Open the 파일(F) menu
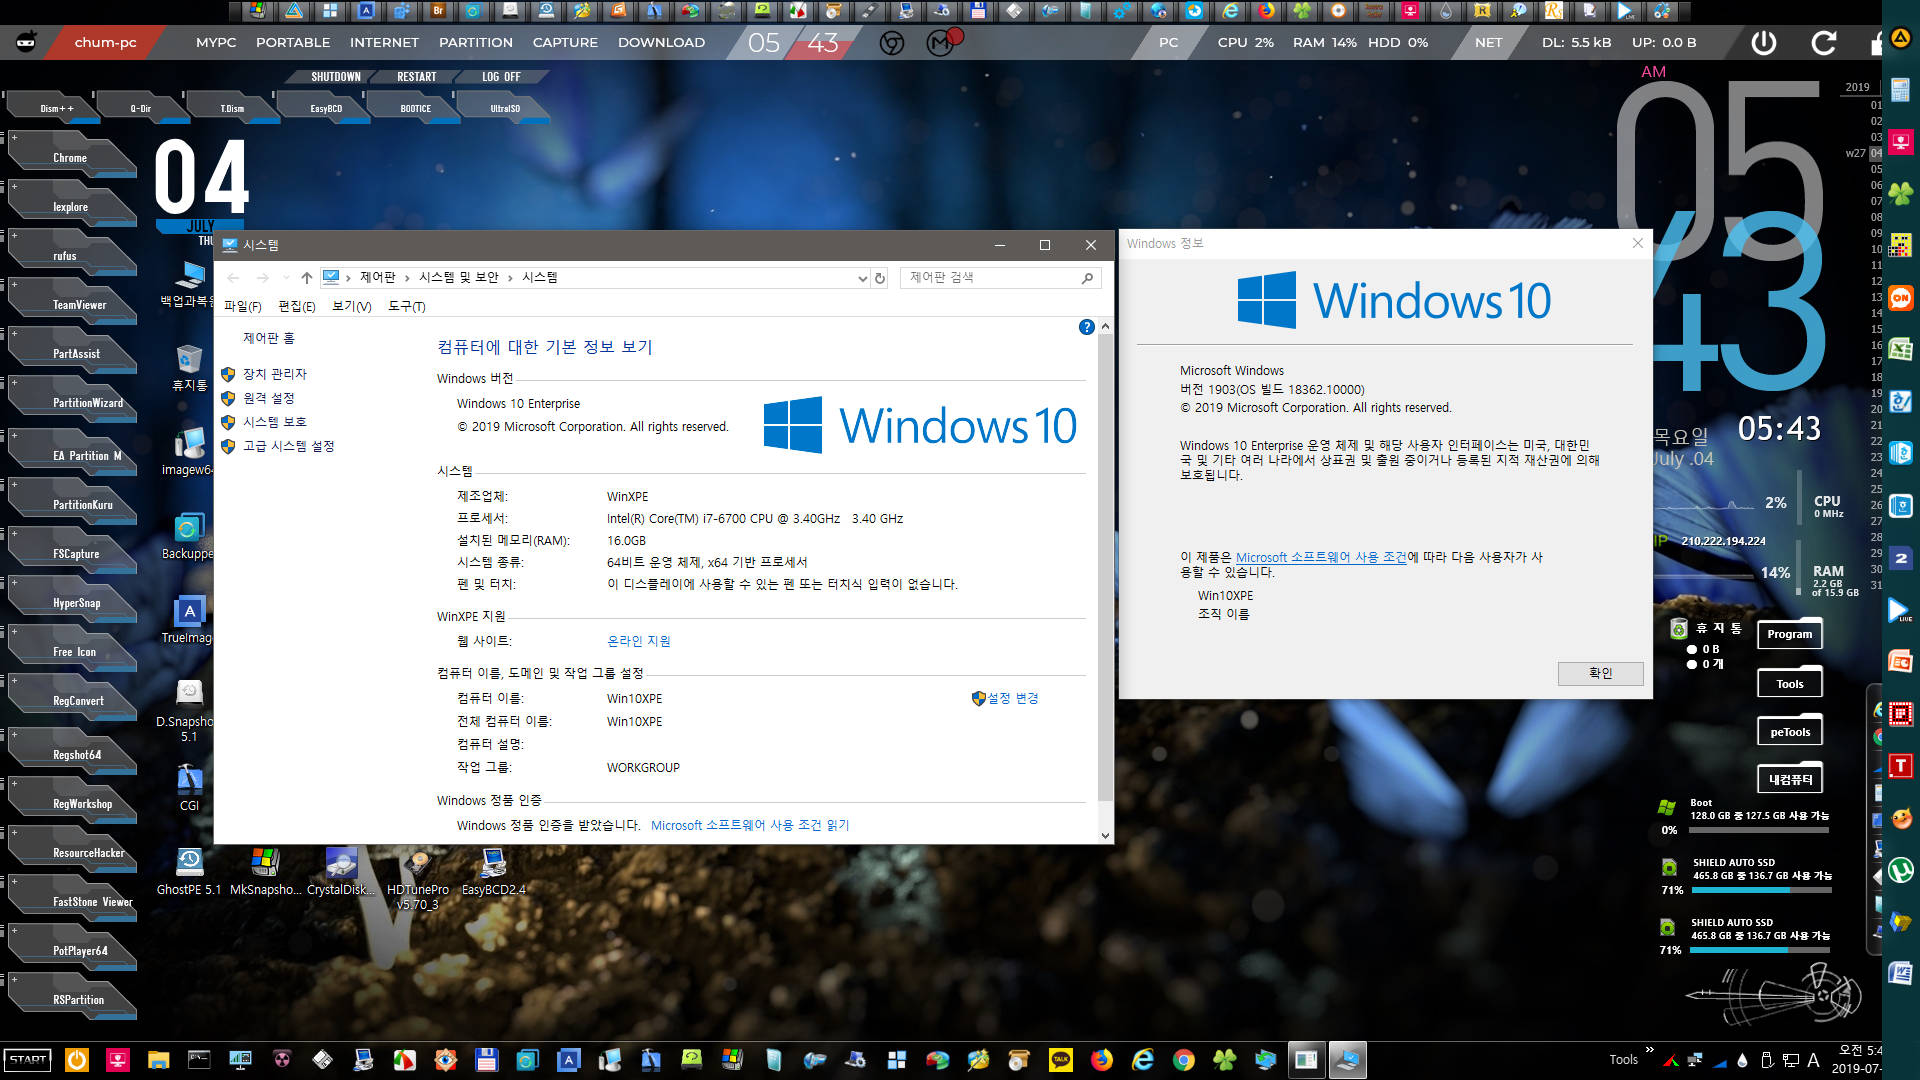 pyautogui.click(x=243, y=307)
